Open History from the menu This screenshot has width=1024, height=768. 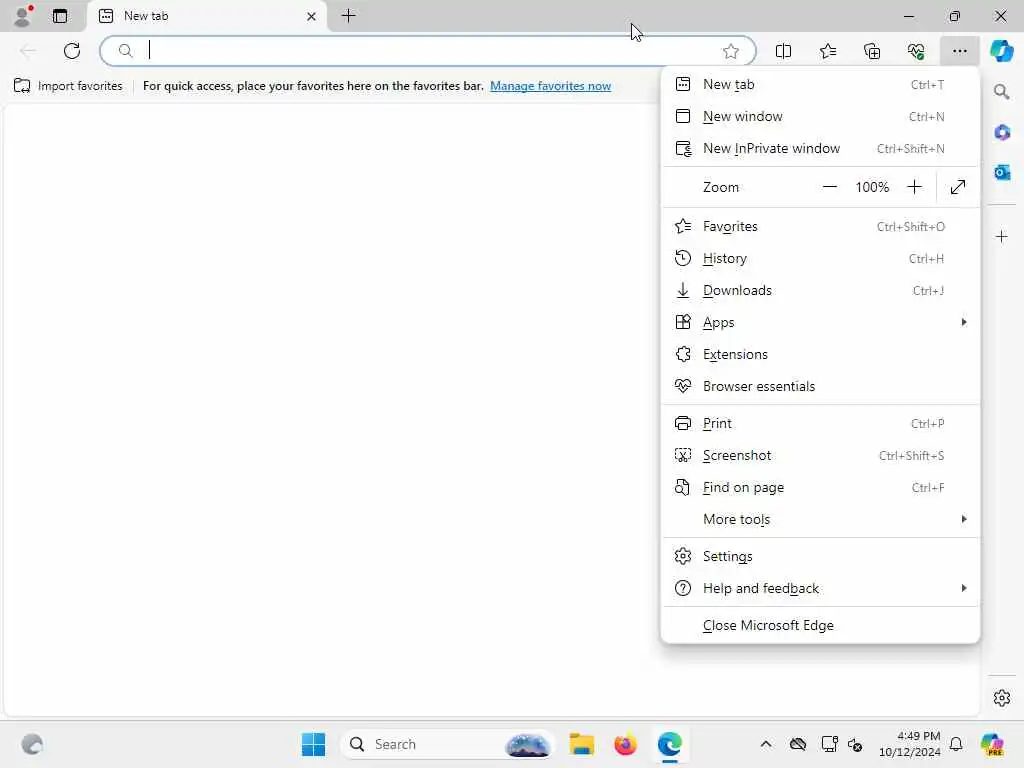pyautogui.click(x=821, y=258)
